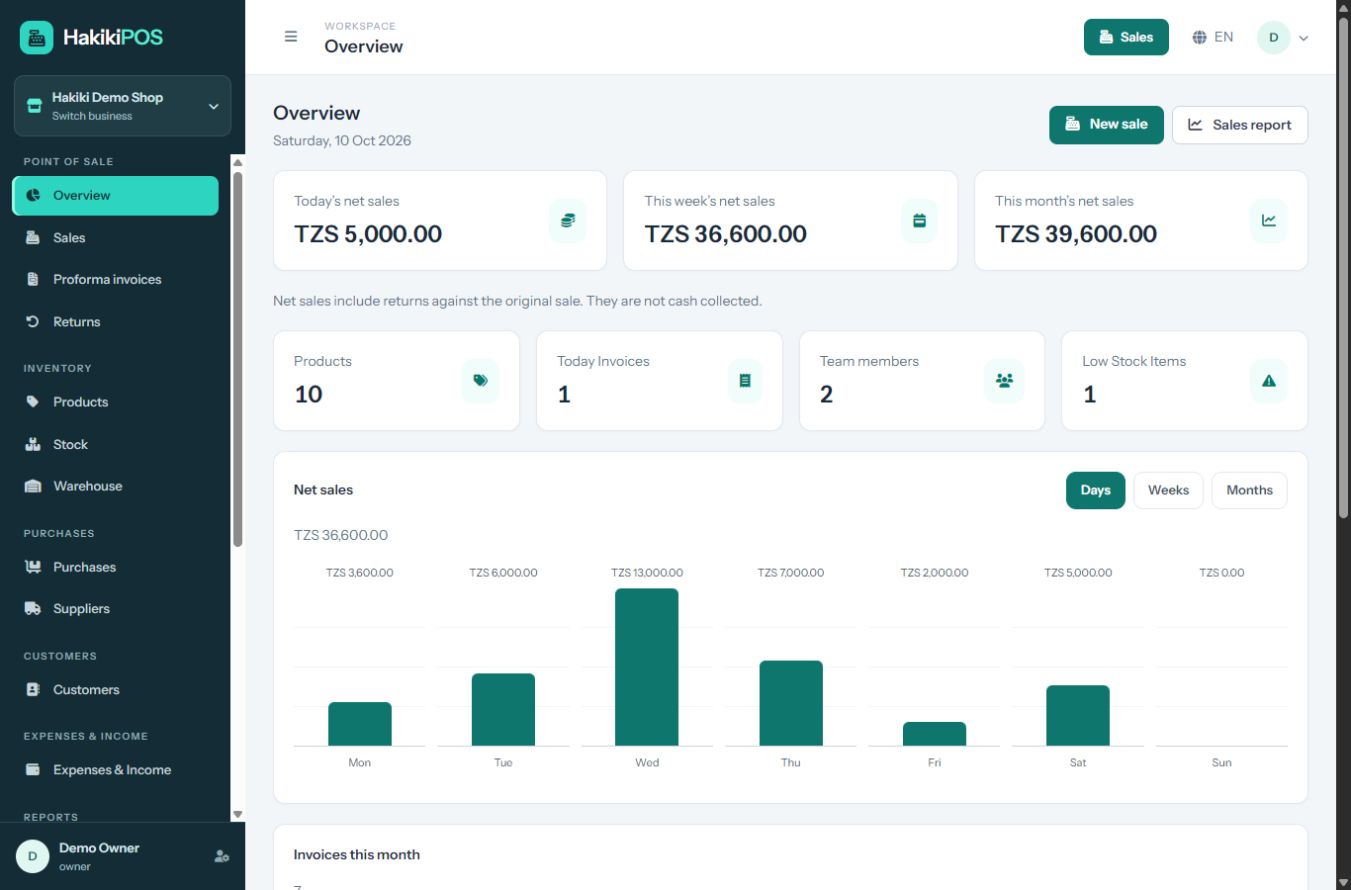Go to Sales in the sidebar

point(115,238)
